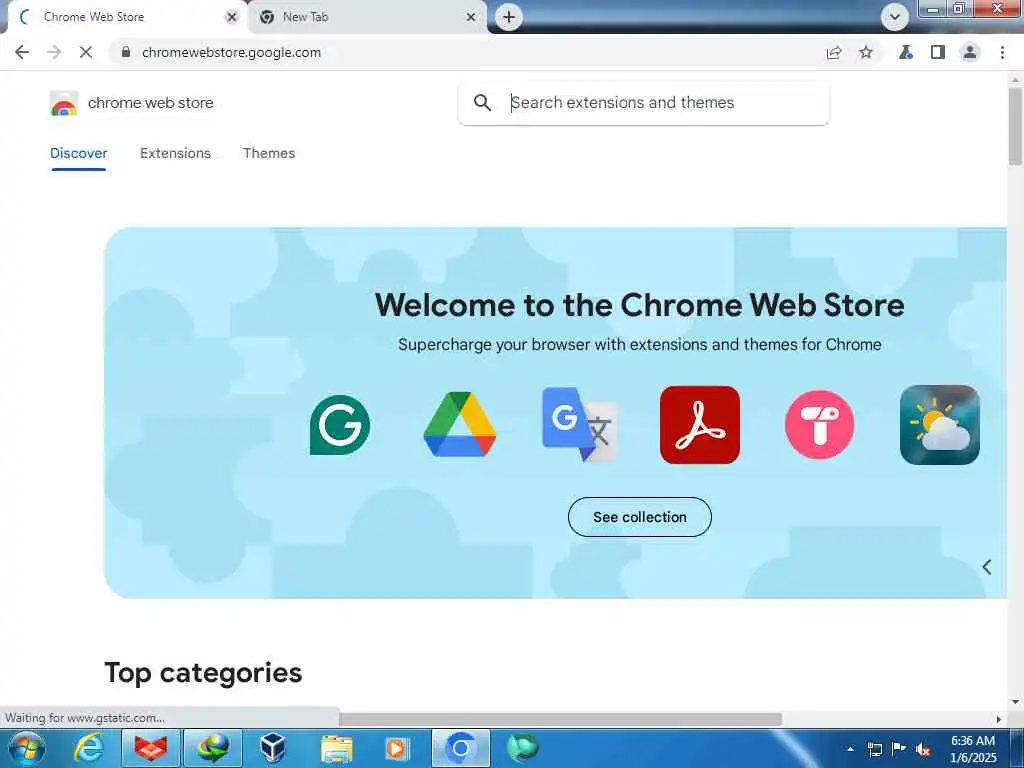Switch to the Chrome Web Store tab

126,17
